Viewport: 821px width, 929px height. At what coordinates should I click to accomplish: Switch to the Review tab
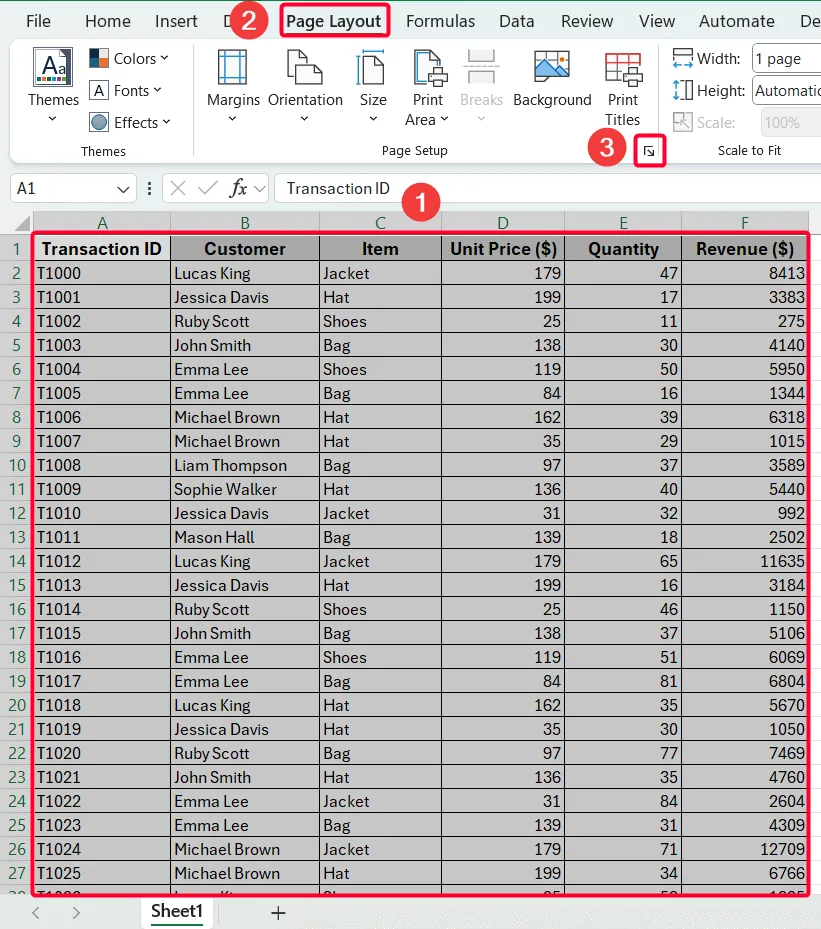pyautogui.click(x=587, y=21)
